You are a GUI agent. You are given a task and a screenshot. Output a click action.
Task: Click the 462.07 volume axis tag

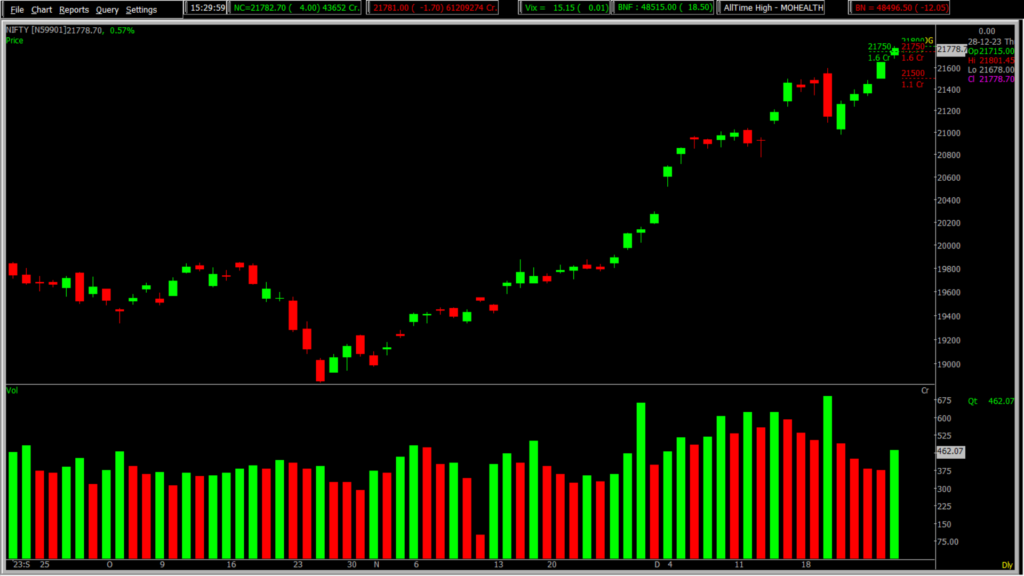[949, 451]
